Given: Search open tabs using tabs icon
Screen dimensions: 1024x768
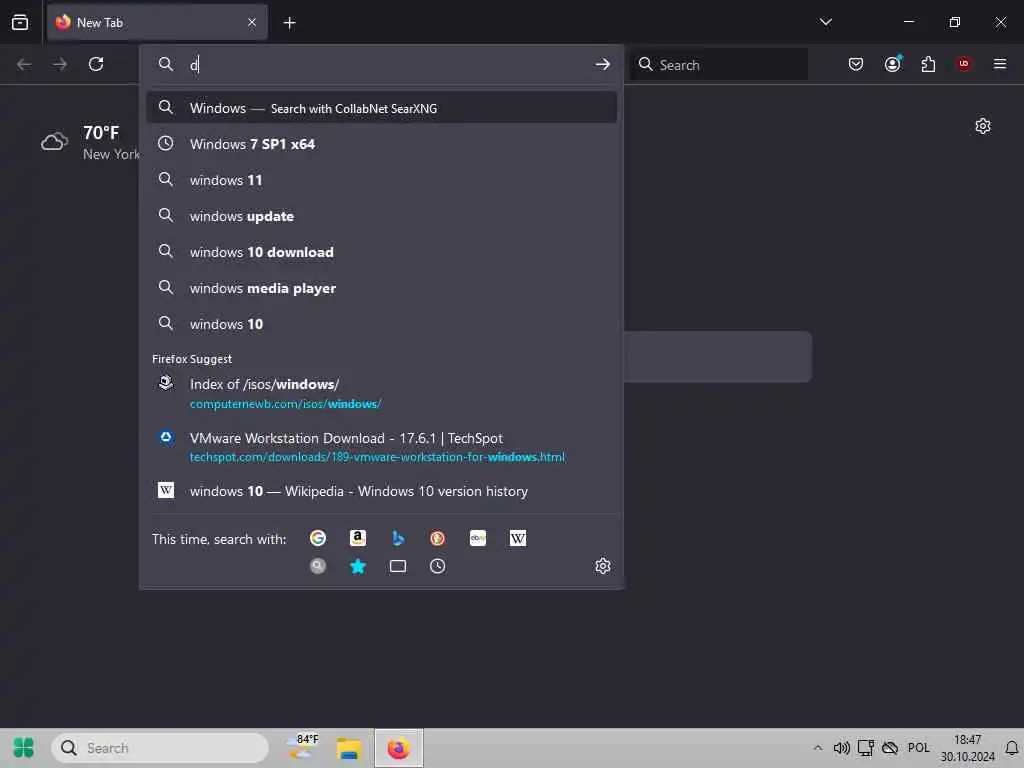Looking at the screenshot, I should point(398,566).
